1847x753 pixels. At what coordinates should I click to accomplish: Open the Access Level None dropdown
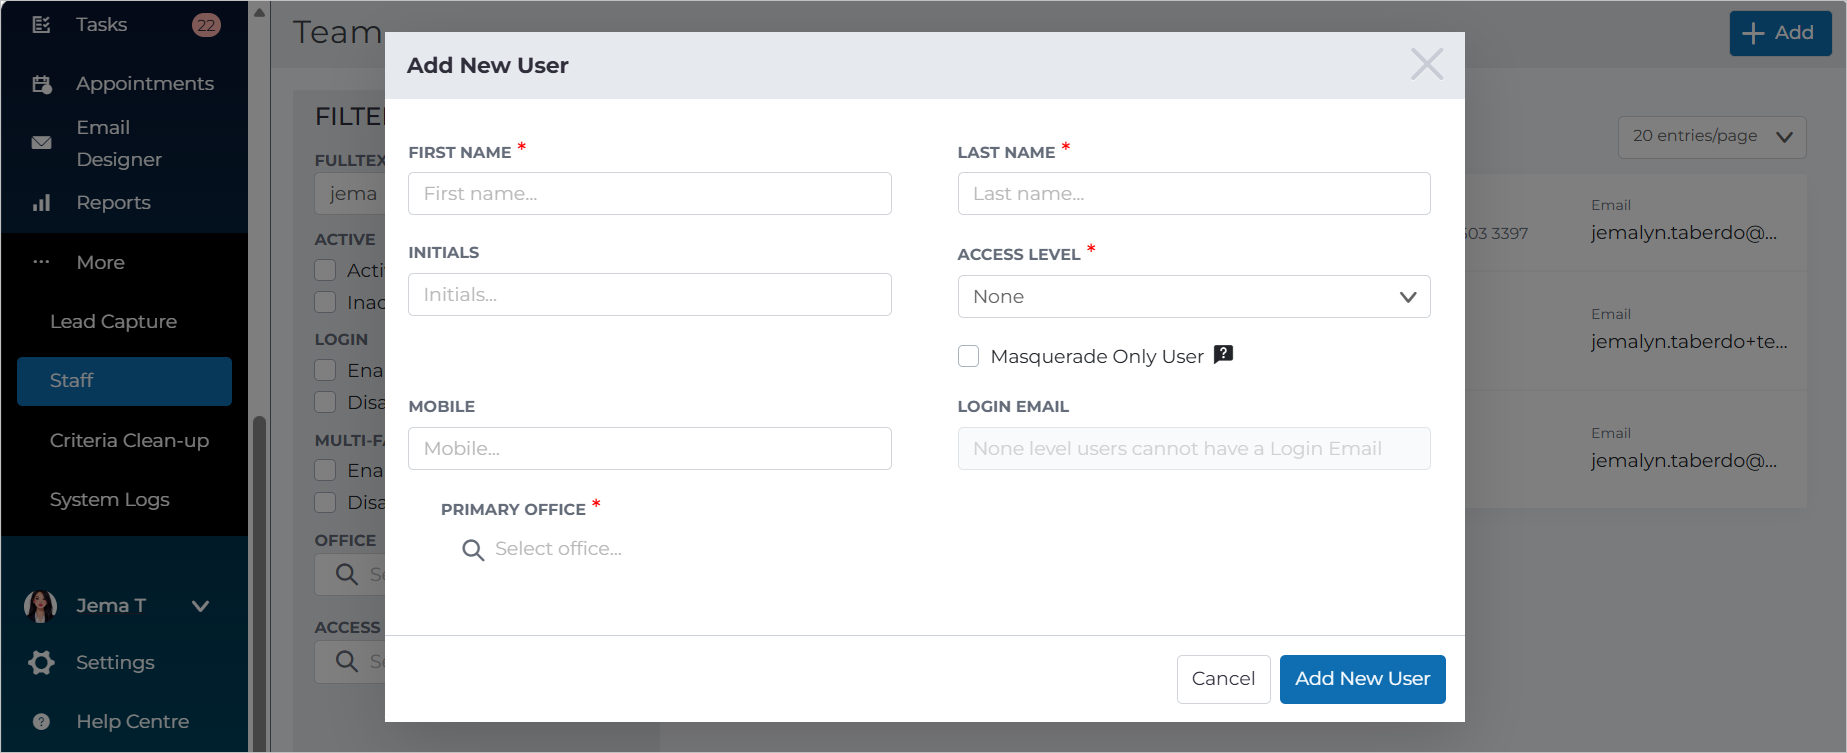(1194, 297)
